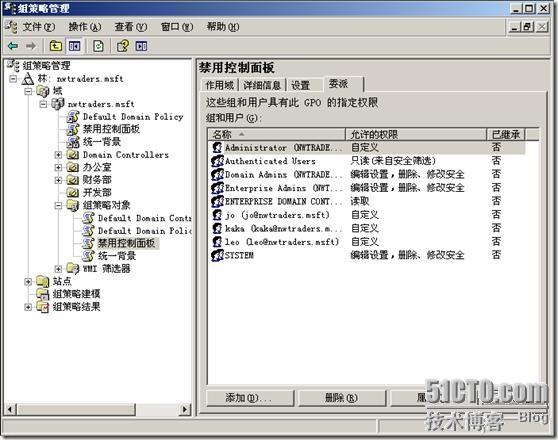Collapse the 组策略对象 node
The height and width of the screenshot is (440, 558).
coord(58,205)
